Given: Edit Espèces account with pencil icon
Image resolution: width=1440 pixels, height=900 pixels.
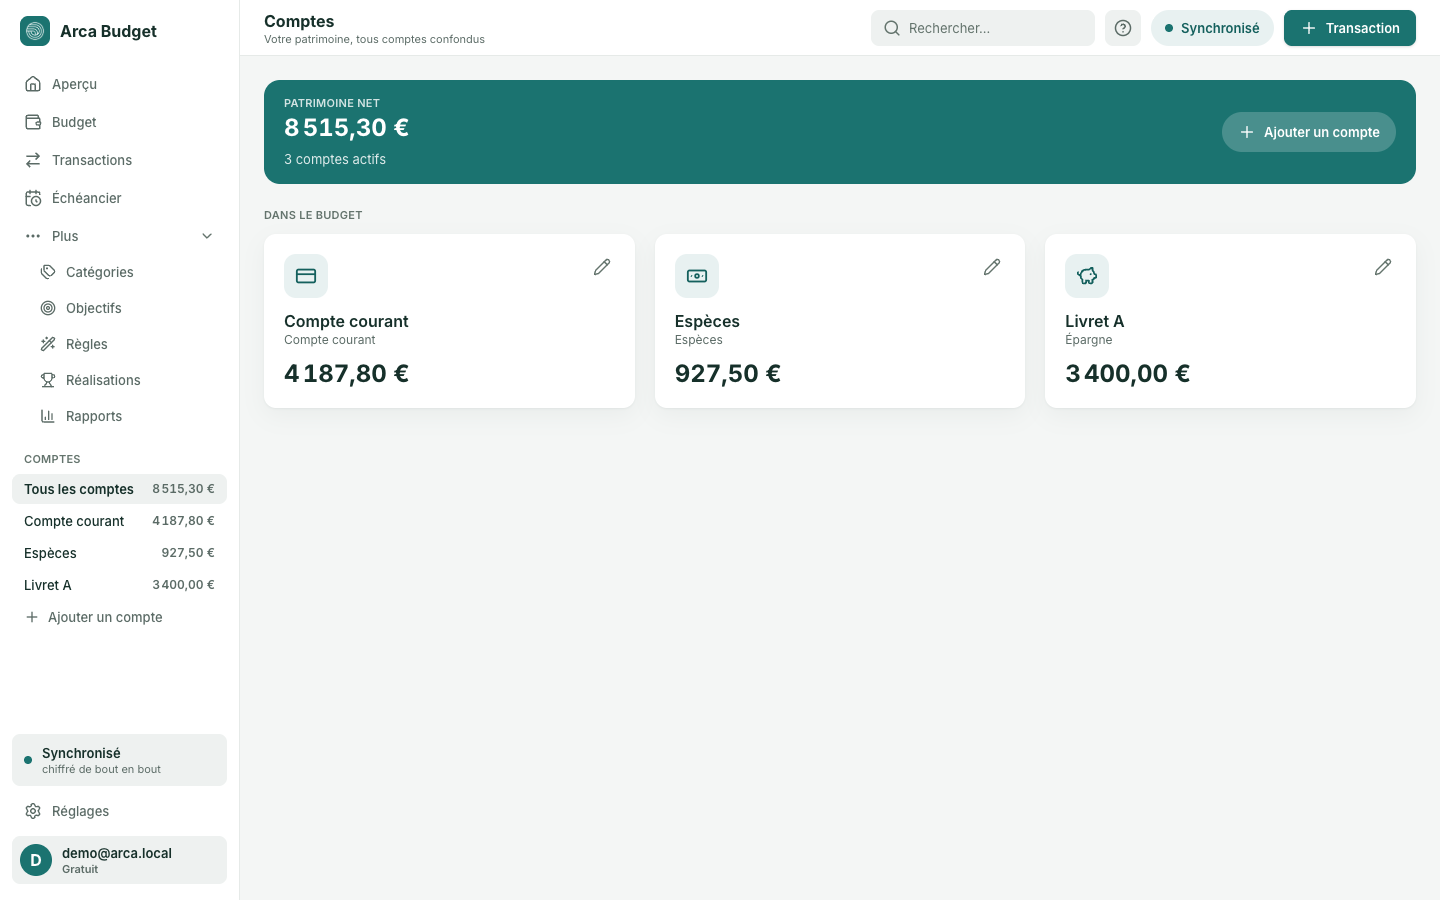Looking at the screenshot, I should click(992, 267).
